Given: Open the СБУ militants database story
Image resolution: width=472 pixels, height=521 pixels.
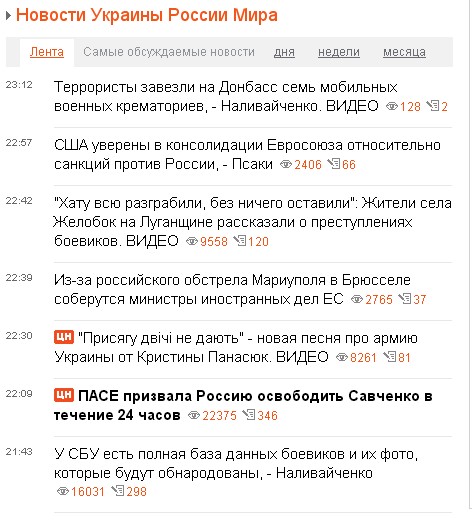Looking at the screenshot, I should pyautogui.click(x=236, y=463).
